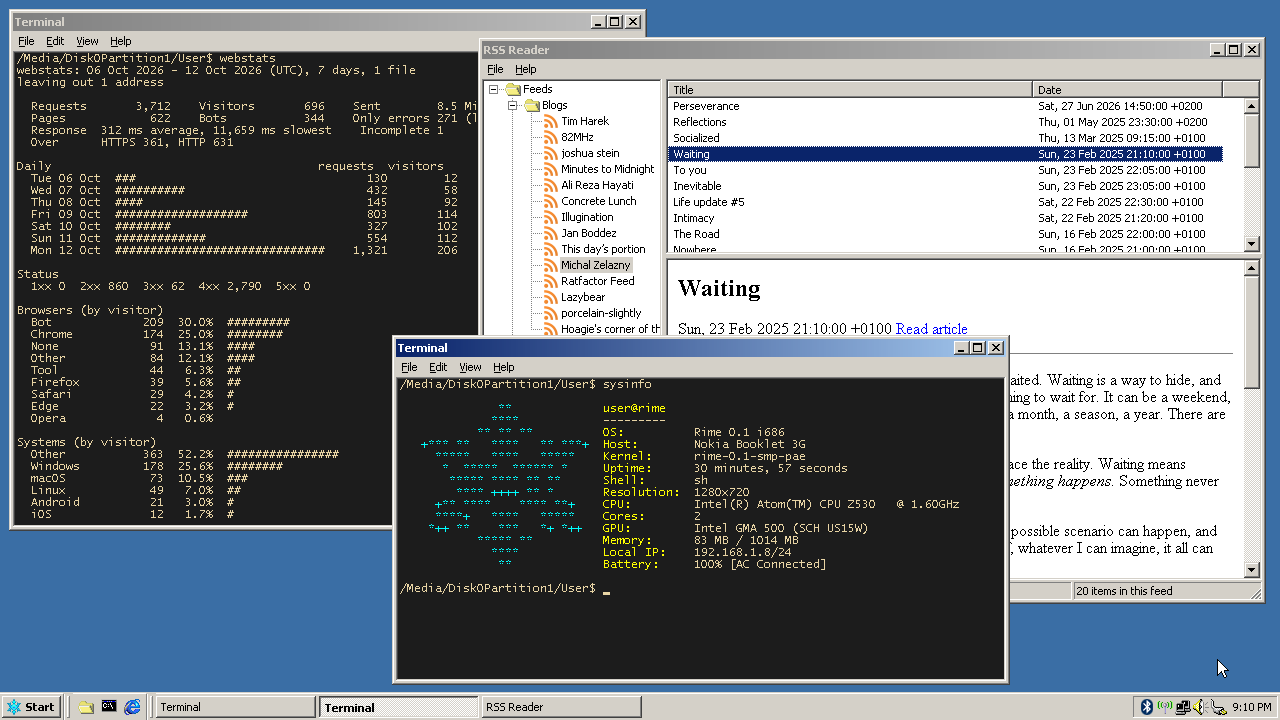Open File menu in RSS Reader
Screen dimensions: 1280x720
(x=495, y=69)
